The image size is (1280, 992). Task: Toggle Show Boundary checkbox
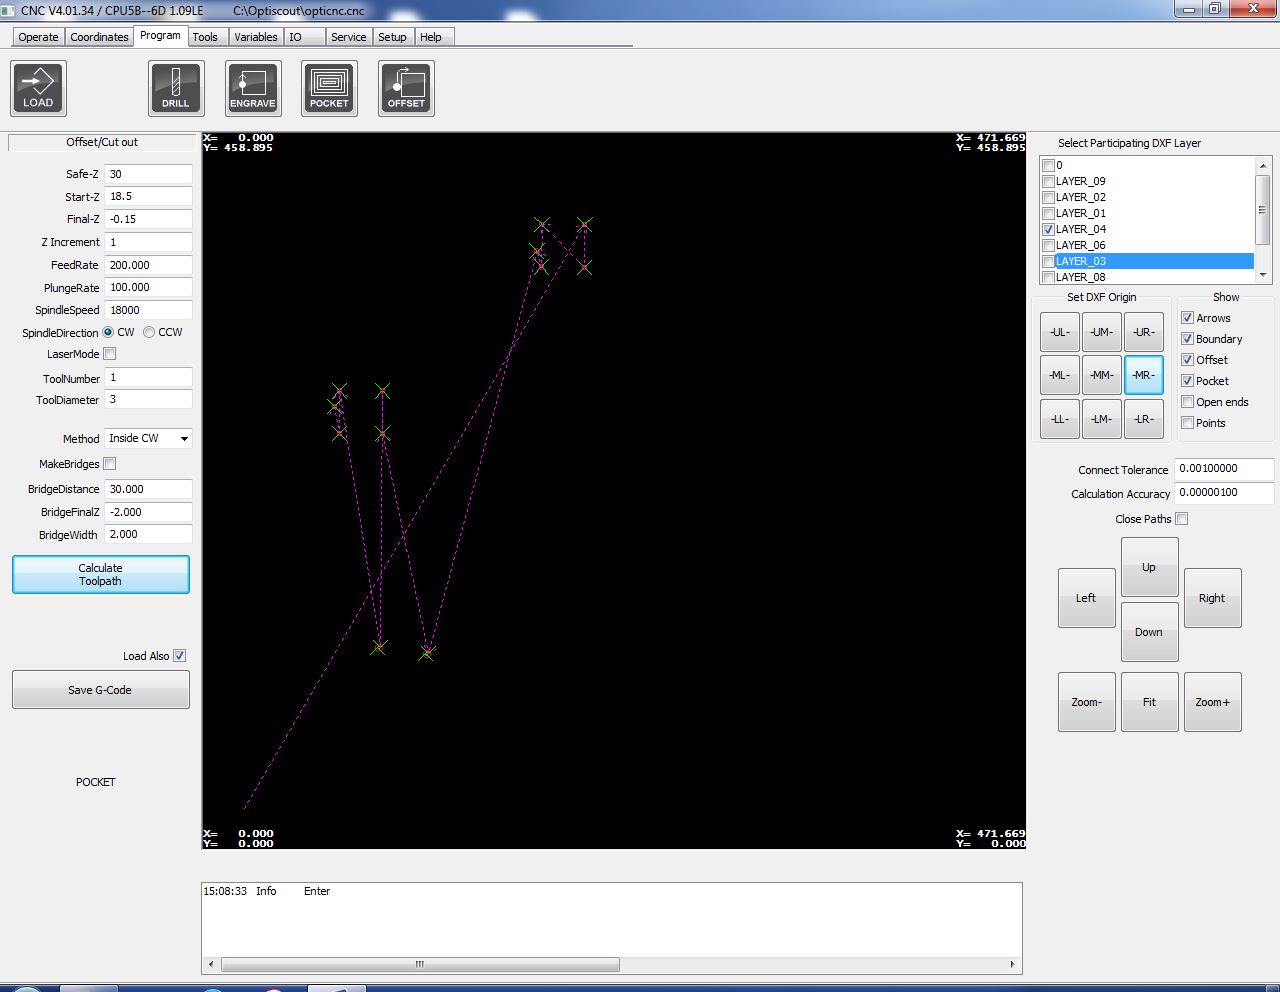click(1188, 339)
